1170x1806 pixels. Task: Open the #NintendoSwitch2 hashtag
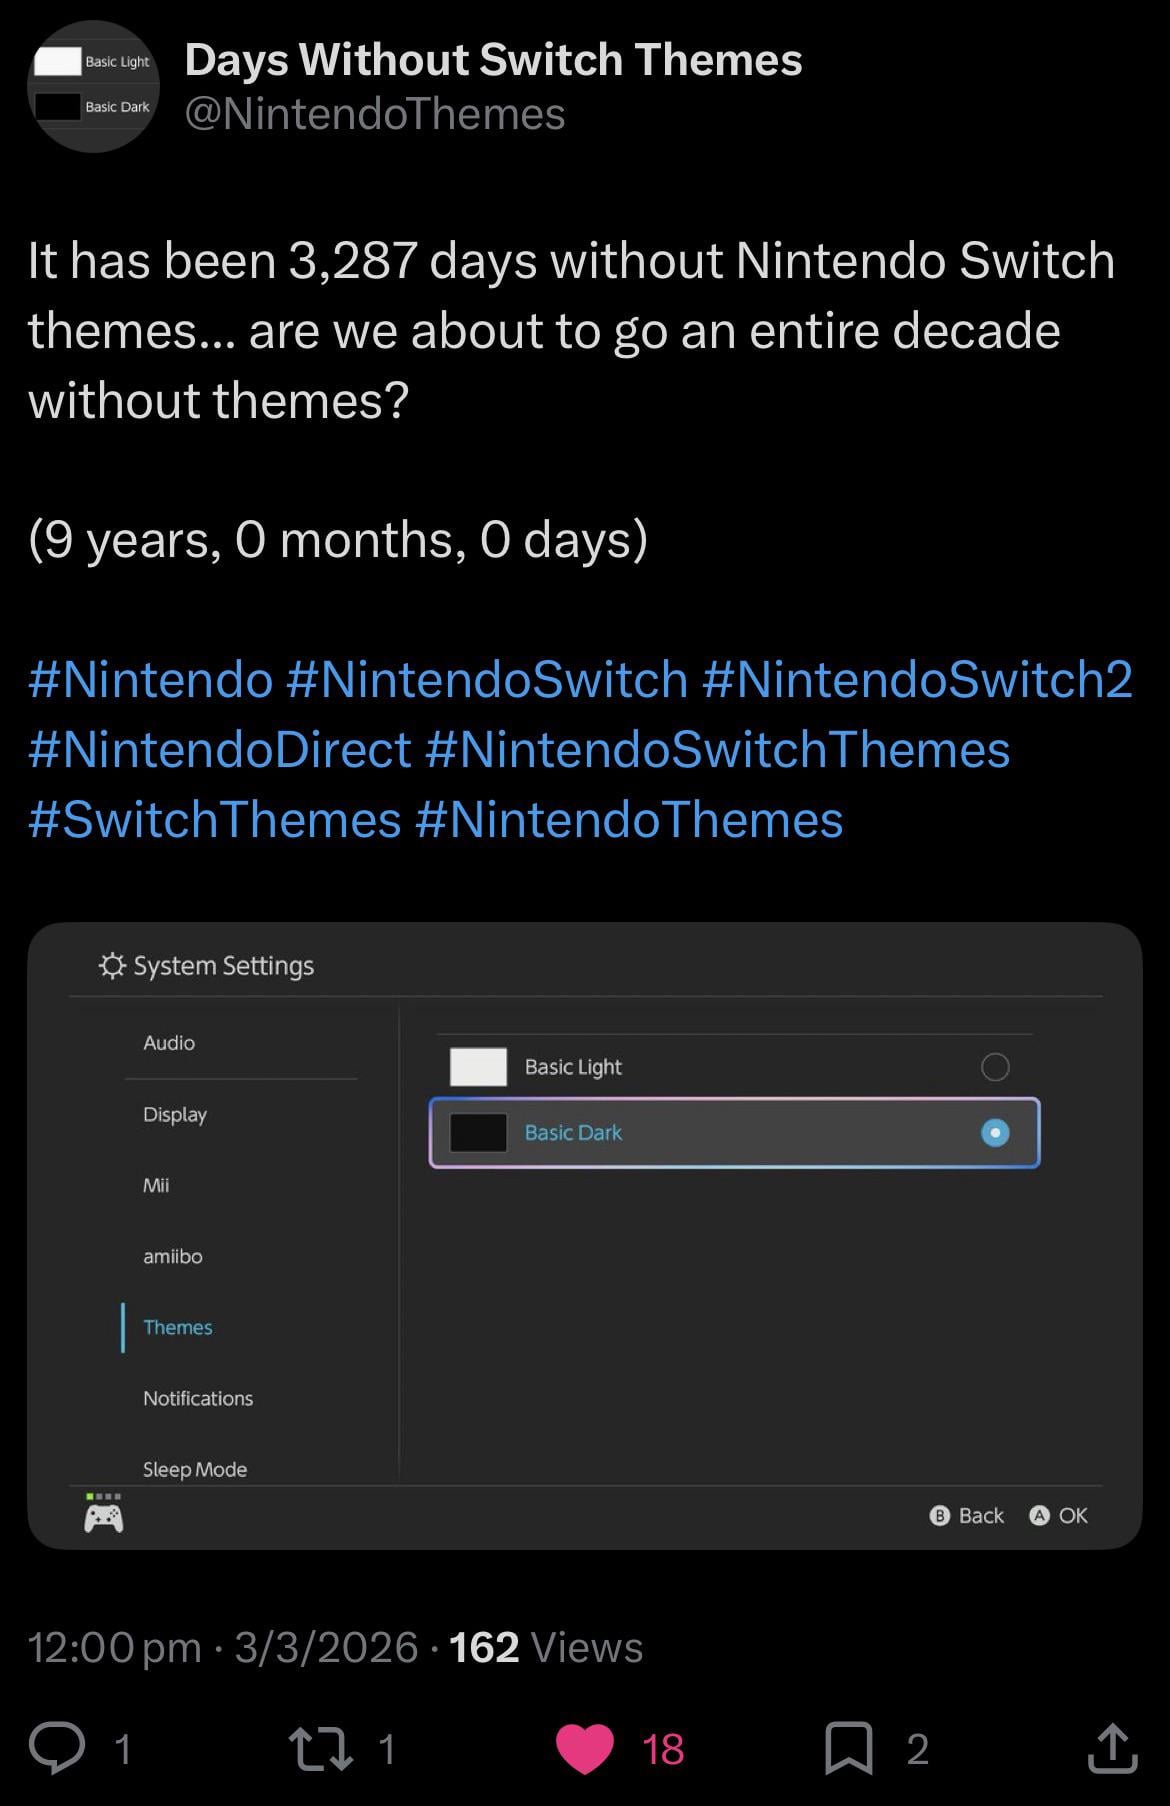(917, 680)
